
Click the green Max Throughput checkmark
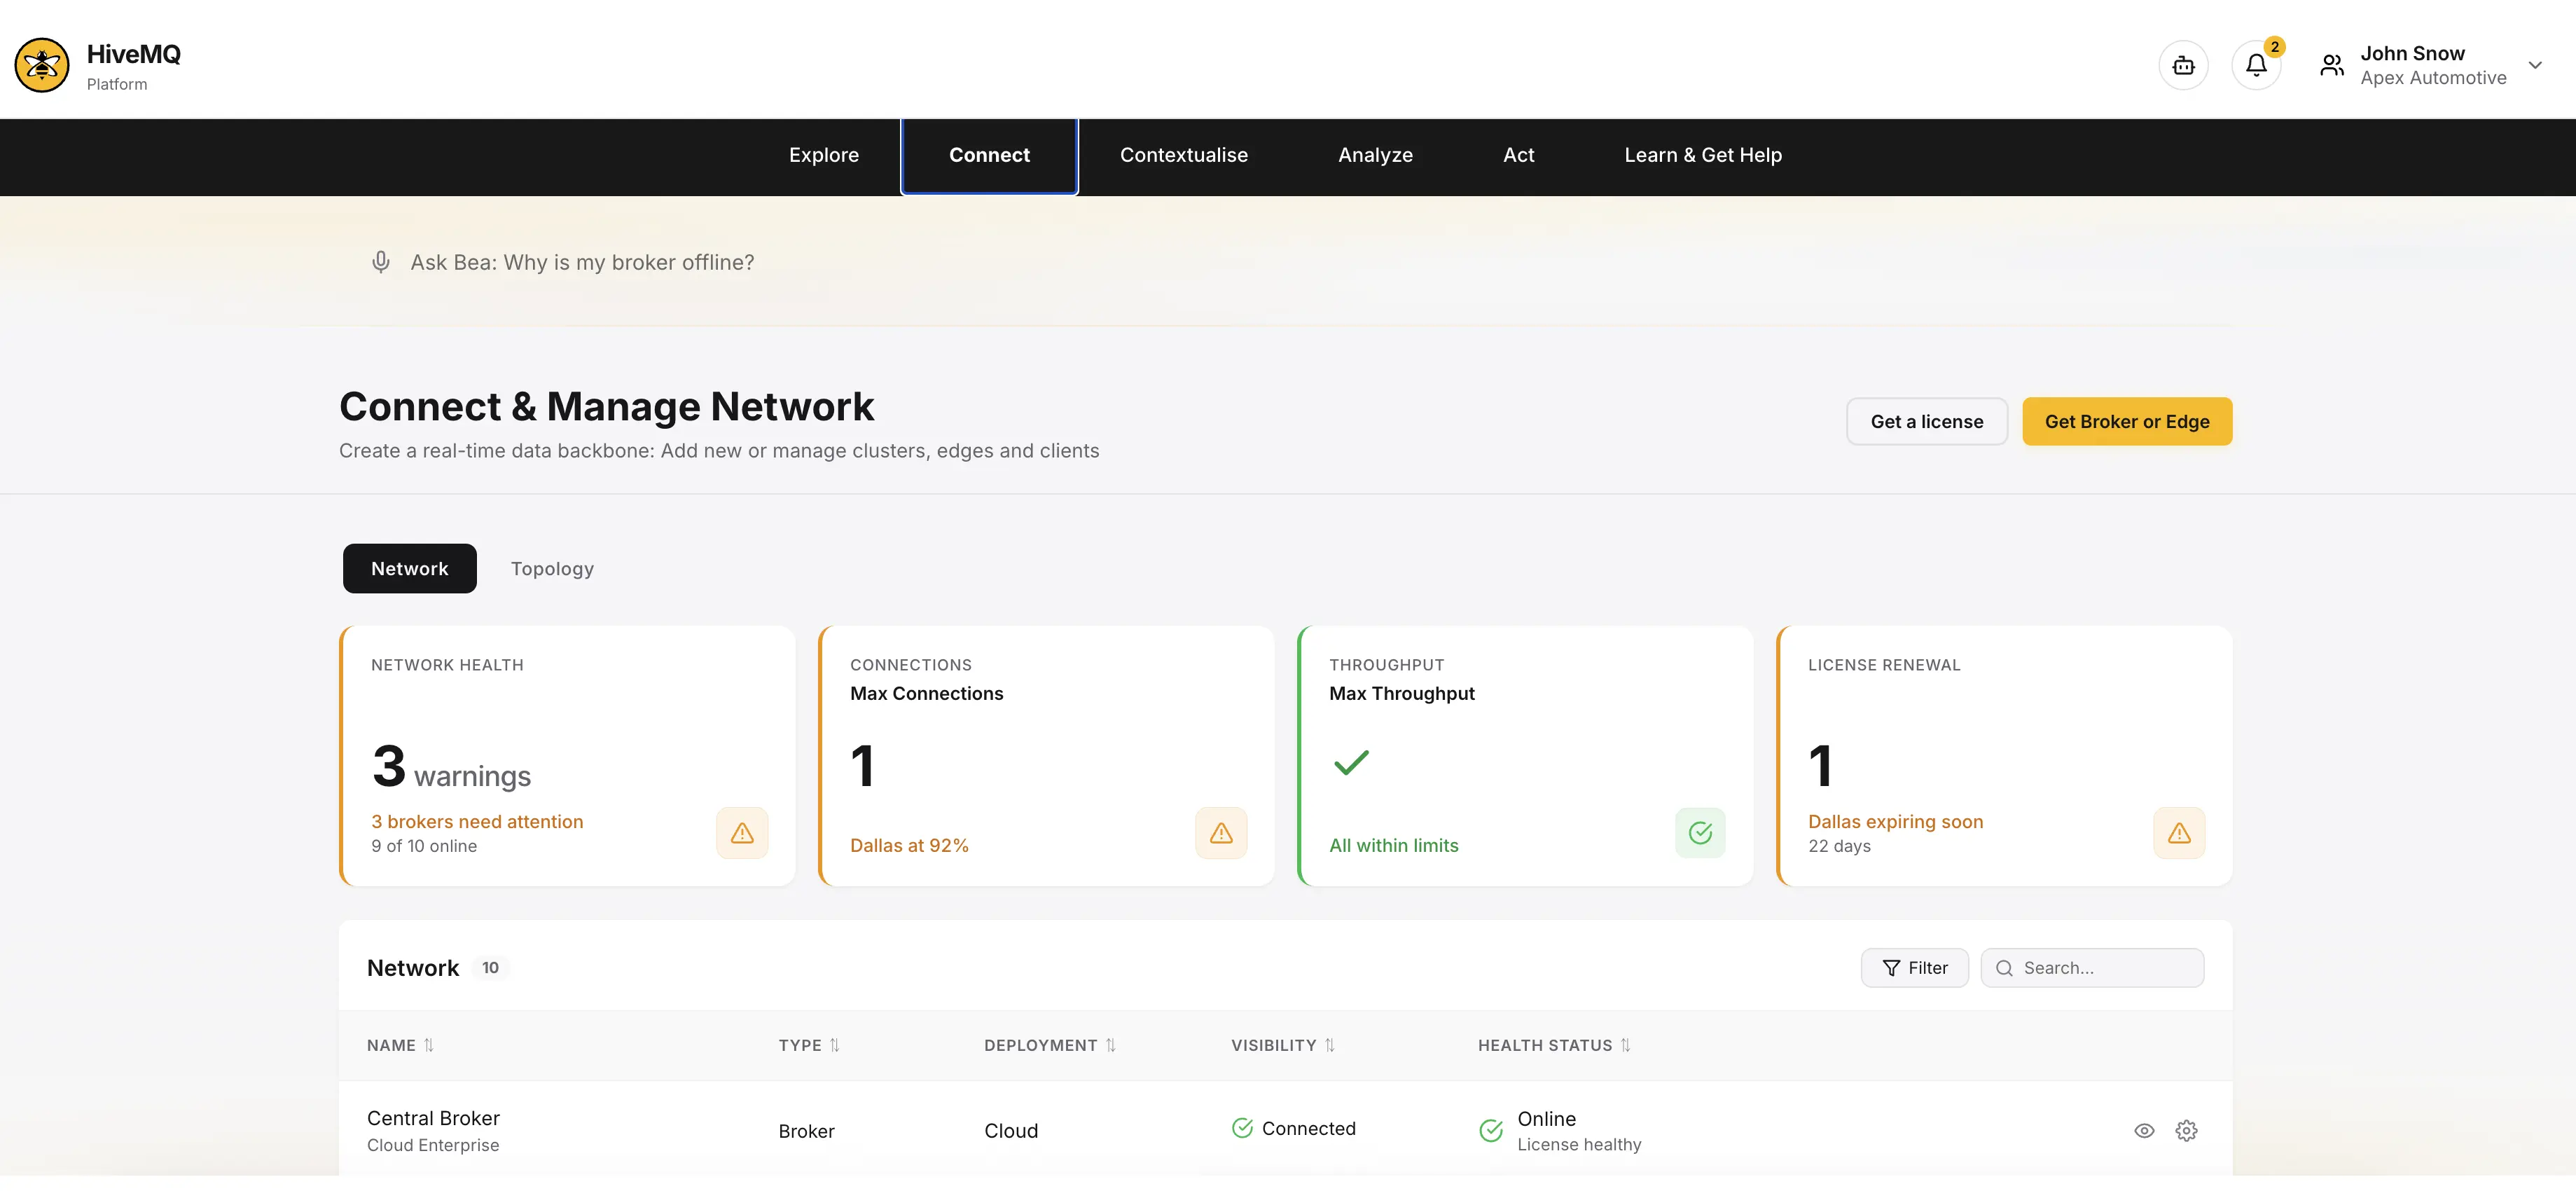tap(1351, 763)
